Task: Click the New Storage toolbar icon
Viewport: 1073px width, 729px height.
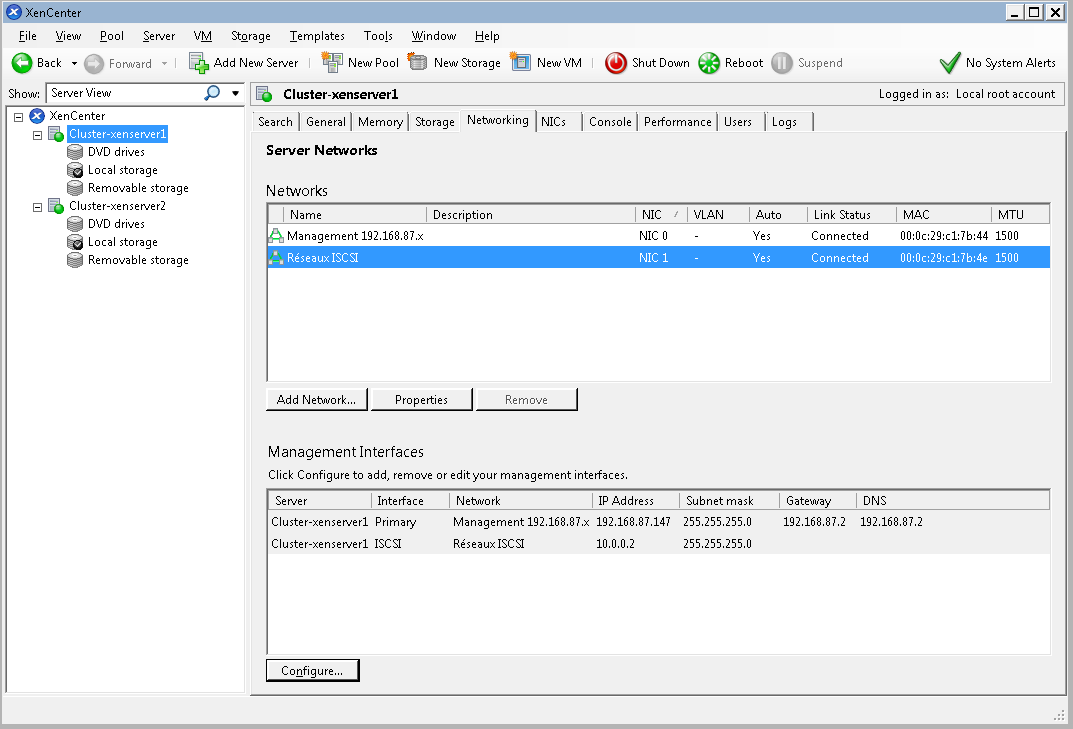Action: [418, 63]
